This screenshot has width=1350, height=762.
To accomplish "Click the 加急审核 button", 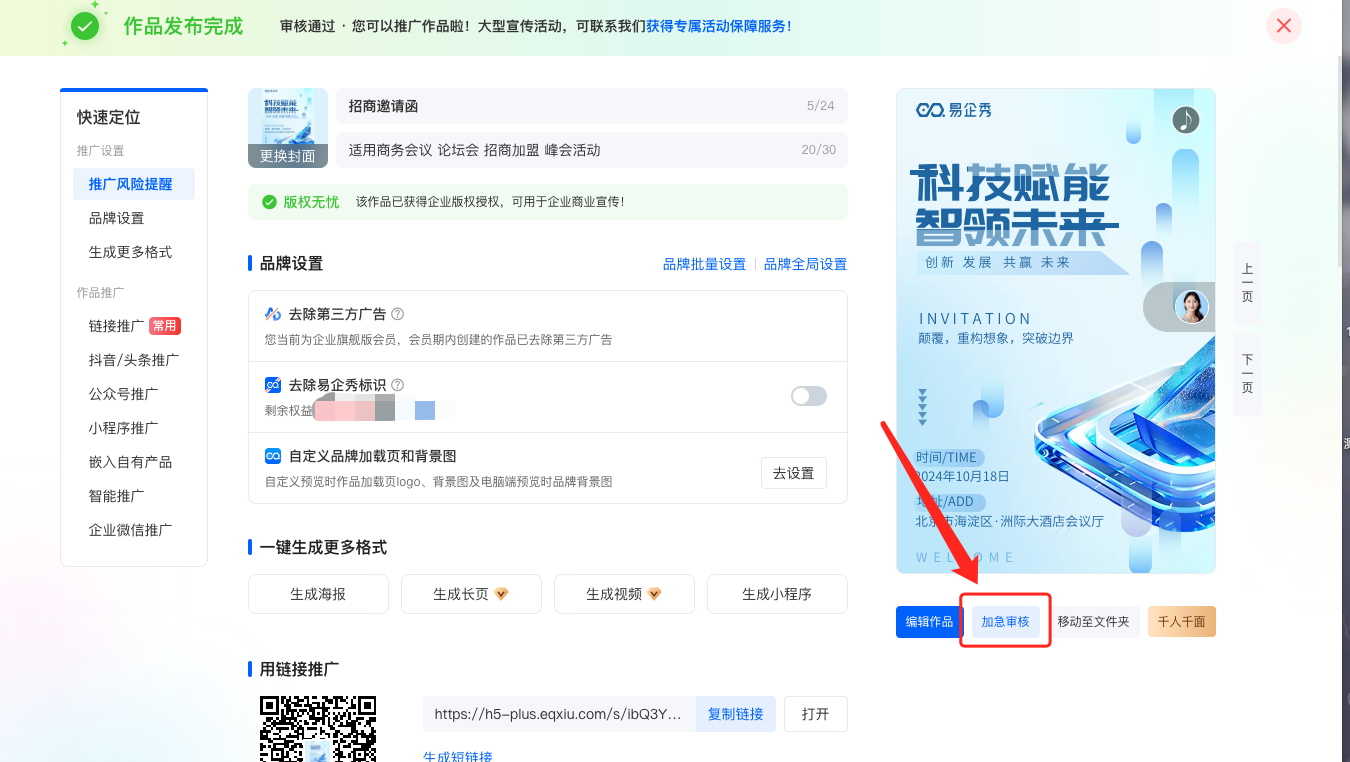I will [1005, 622].
